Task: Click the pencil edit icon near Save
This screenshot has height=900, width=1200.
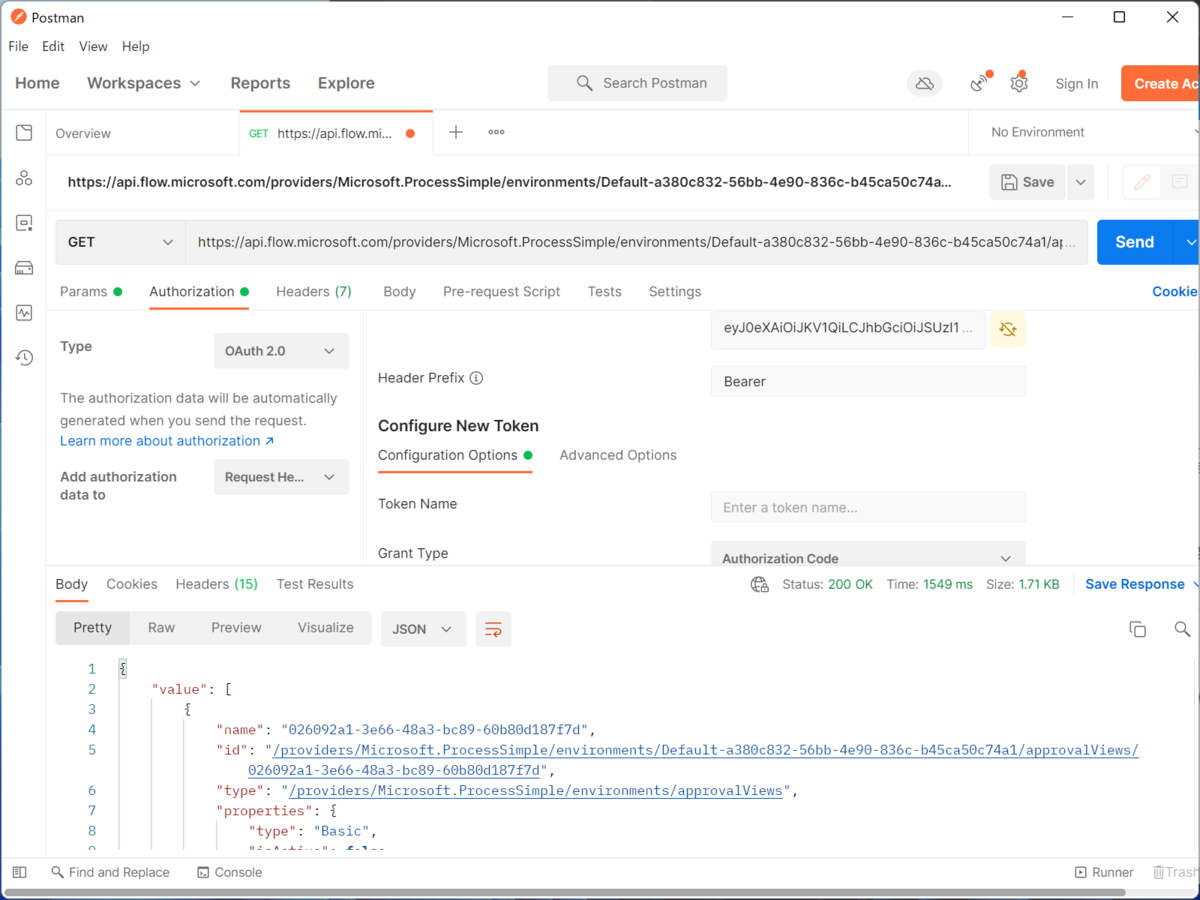Action: [1142, 182]
